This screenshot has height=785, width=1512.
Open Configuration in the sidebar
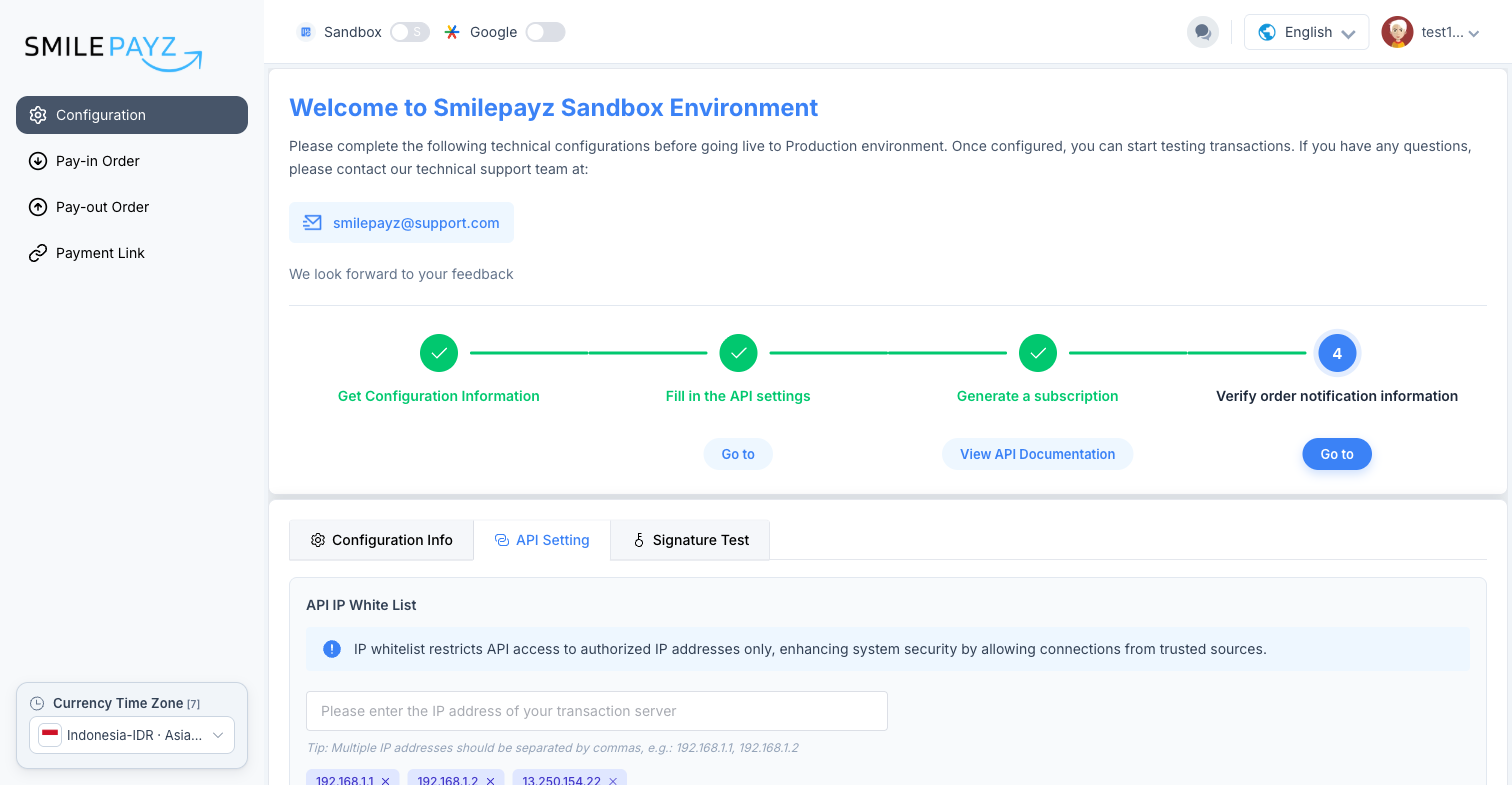tap(132, 115)
